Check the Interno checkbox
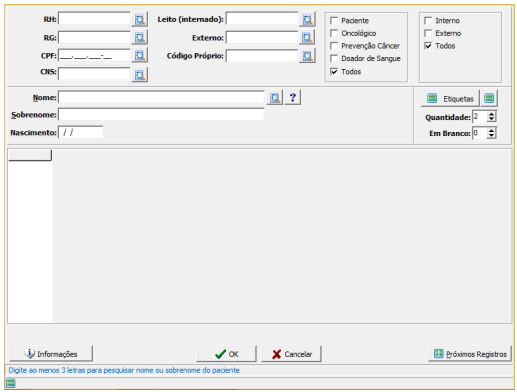 click(x=428, y=21)
